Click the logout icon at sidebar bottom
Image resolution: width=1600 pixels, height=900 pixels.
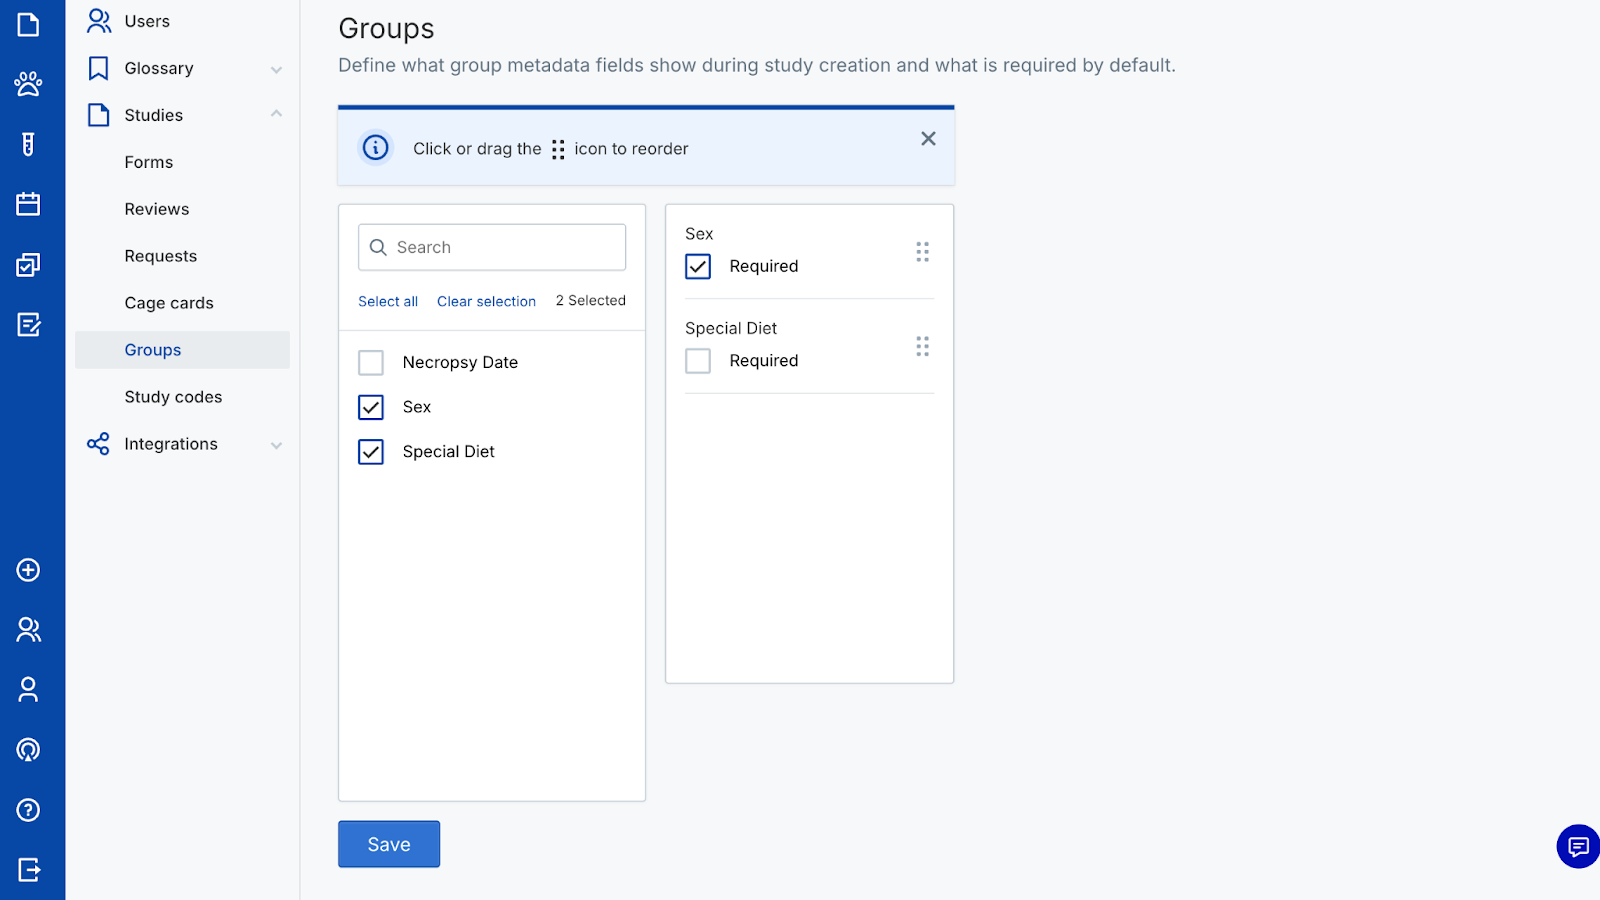coord(28,870)
